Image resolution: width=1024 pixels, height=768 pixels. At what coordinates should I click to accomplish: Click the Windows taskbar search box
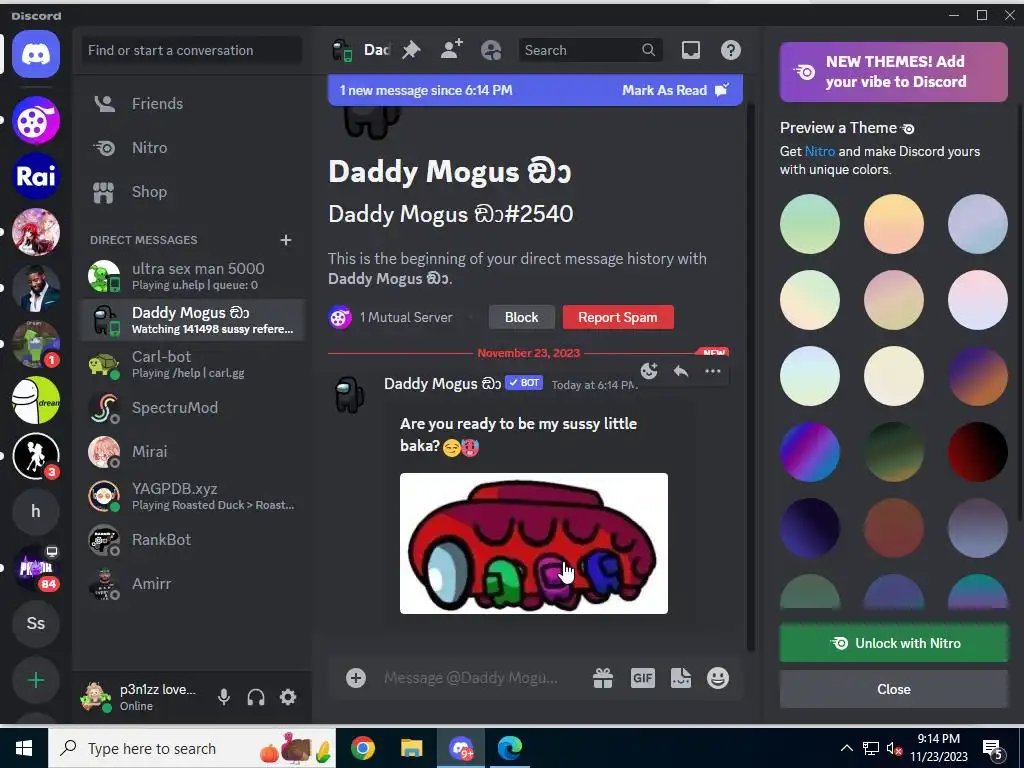click(x=192, y=748)
